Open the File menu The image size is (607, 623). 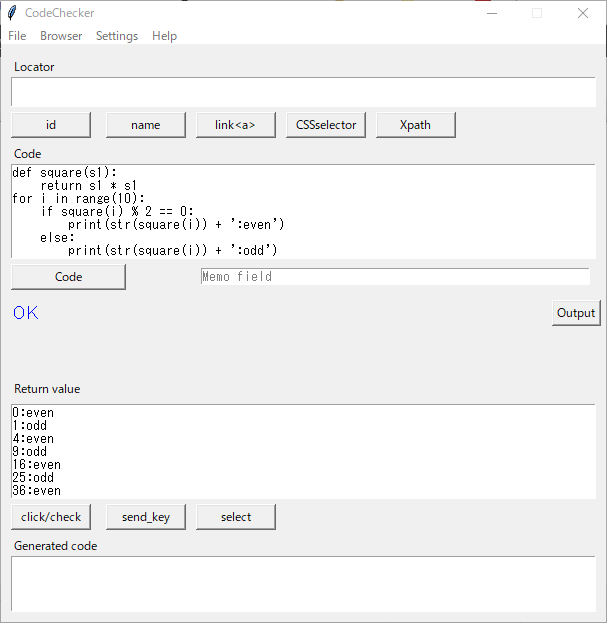pyautogui.click(x=17, y=36)
